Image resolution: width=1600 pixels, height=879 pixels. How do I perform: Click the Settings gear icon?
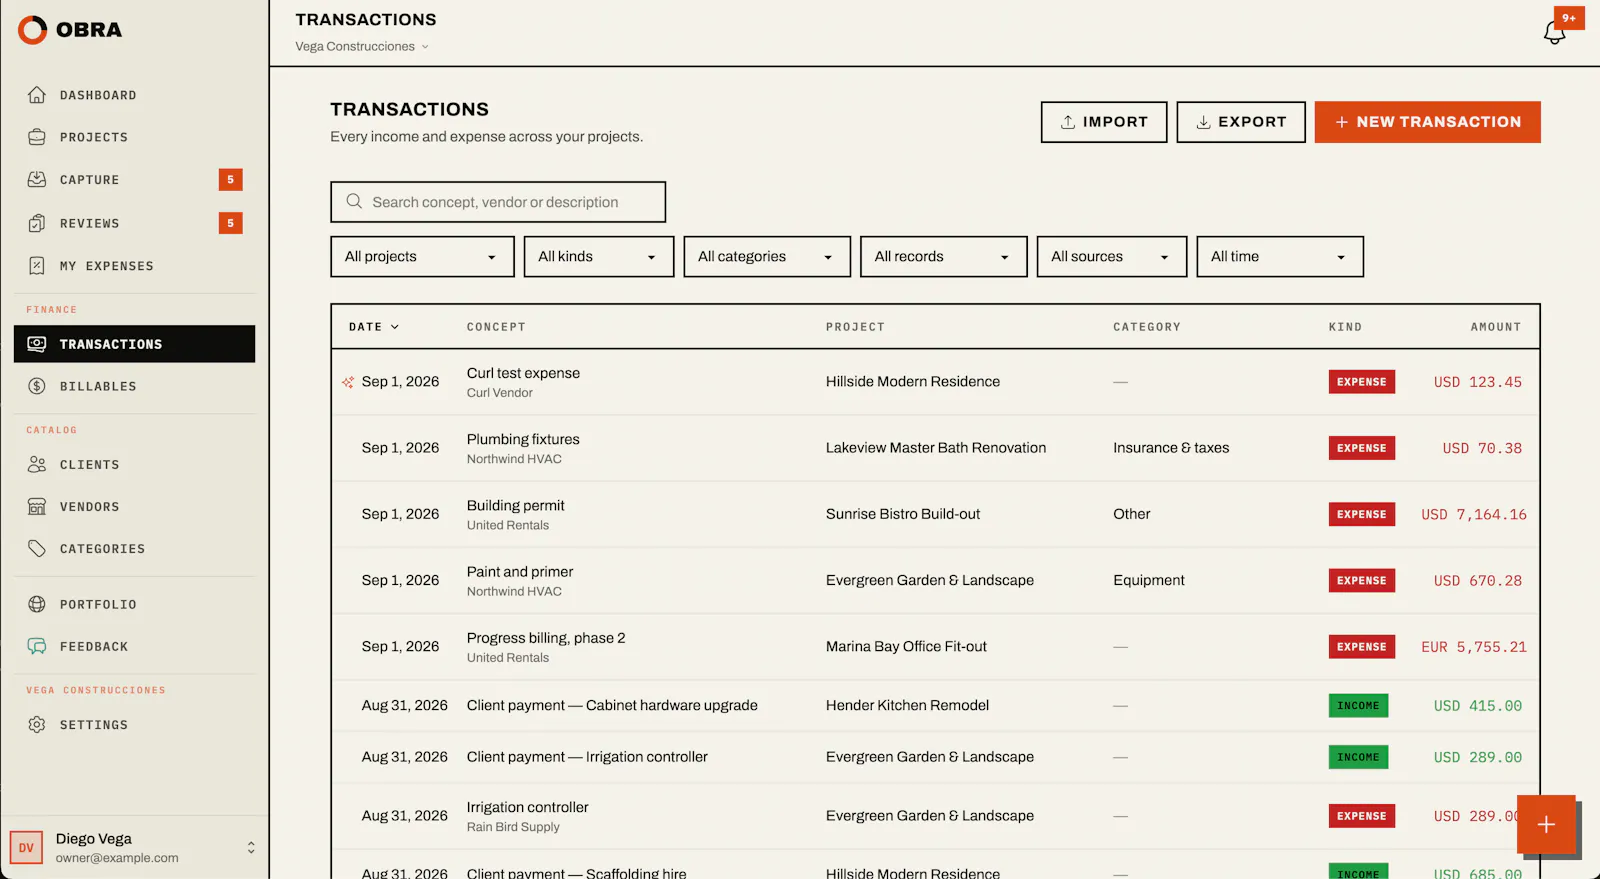click(x=37, y=725)
